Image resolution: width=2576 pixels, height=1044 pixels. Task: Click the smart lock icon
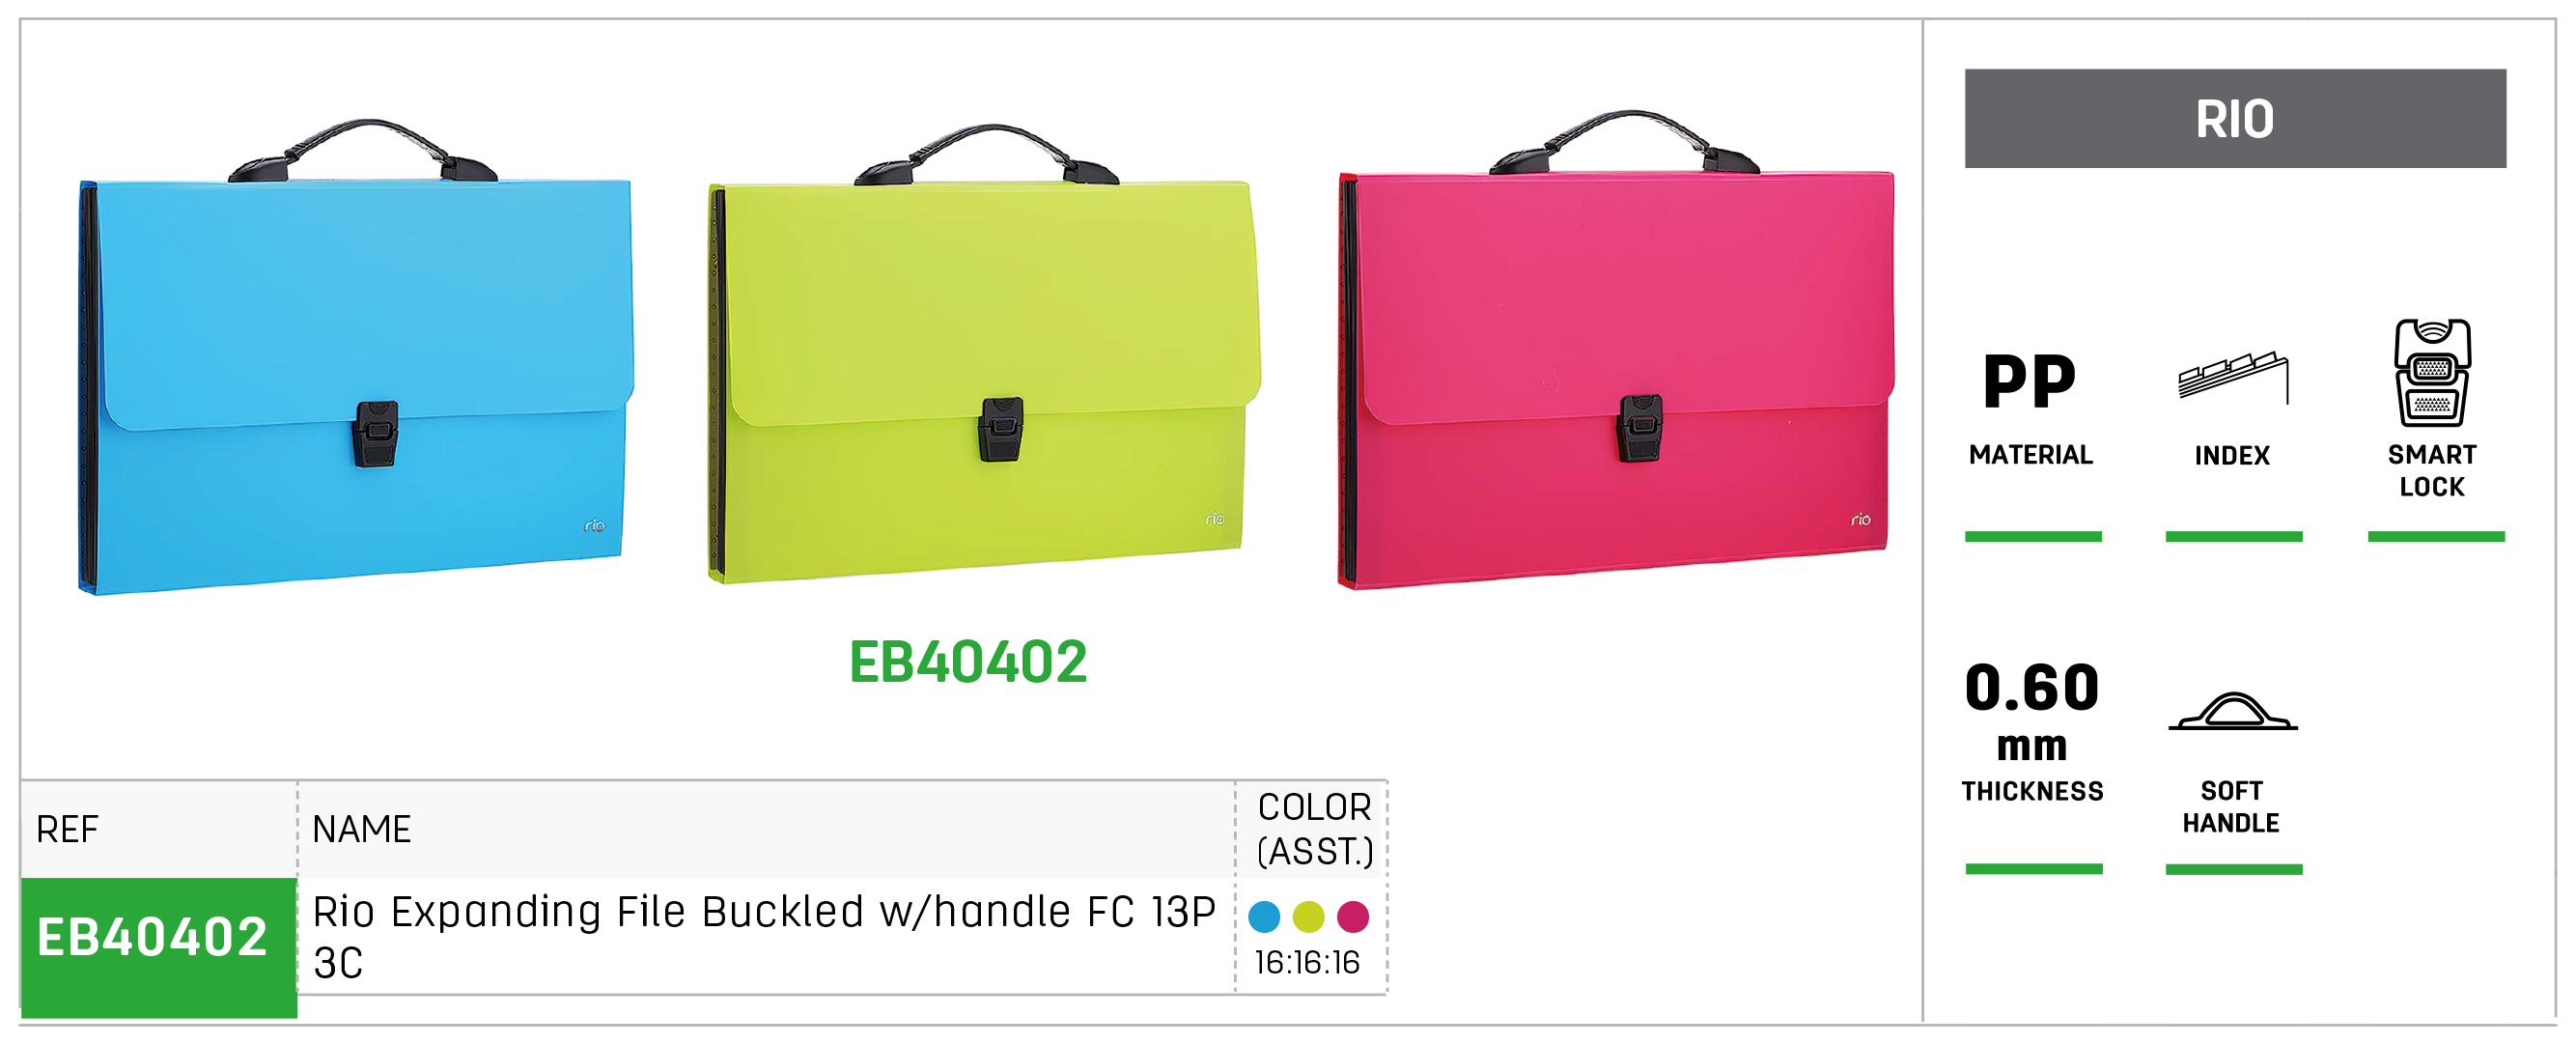tap(2432, 373)
